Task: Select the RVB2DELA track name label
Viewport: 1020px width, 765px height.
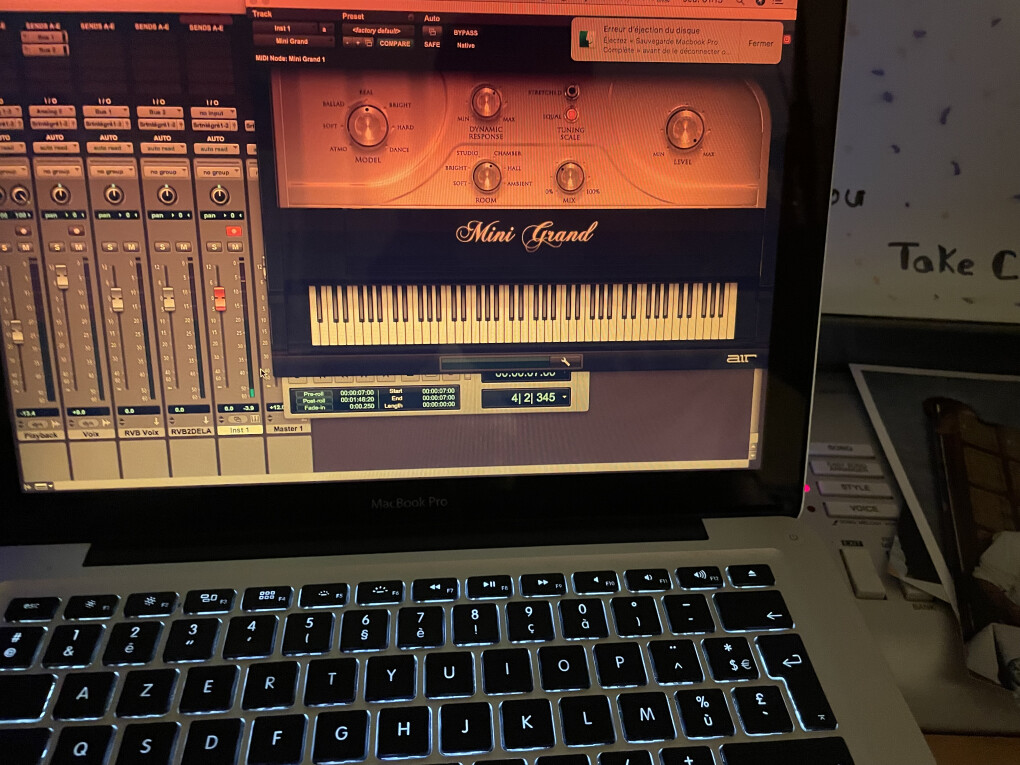Action: tap(191, 431)
